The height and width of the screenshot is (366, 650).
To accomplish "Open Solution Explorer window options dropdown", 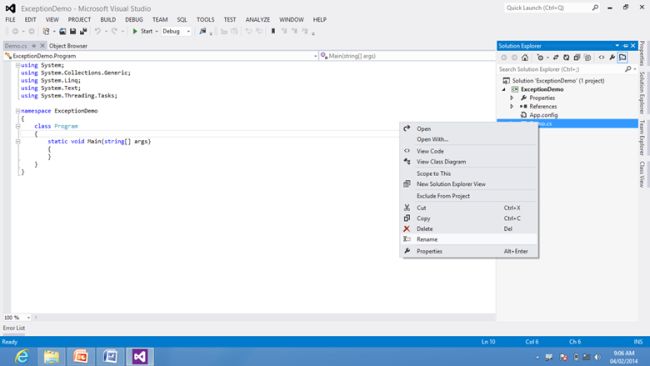I will point(617,46).
